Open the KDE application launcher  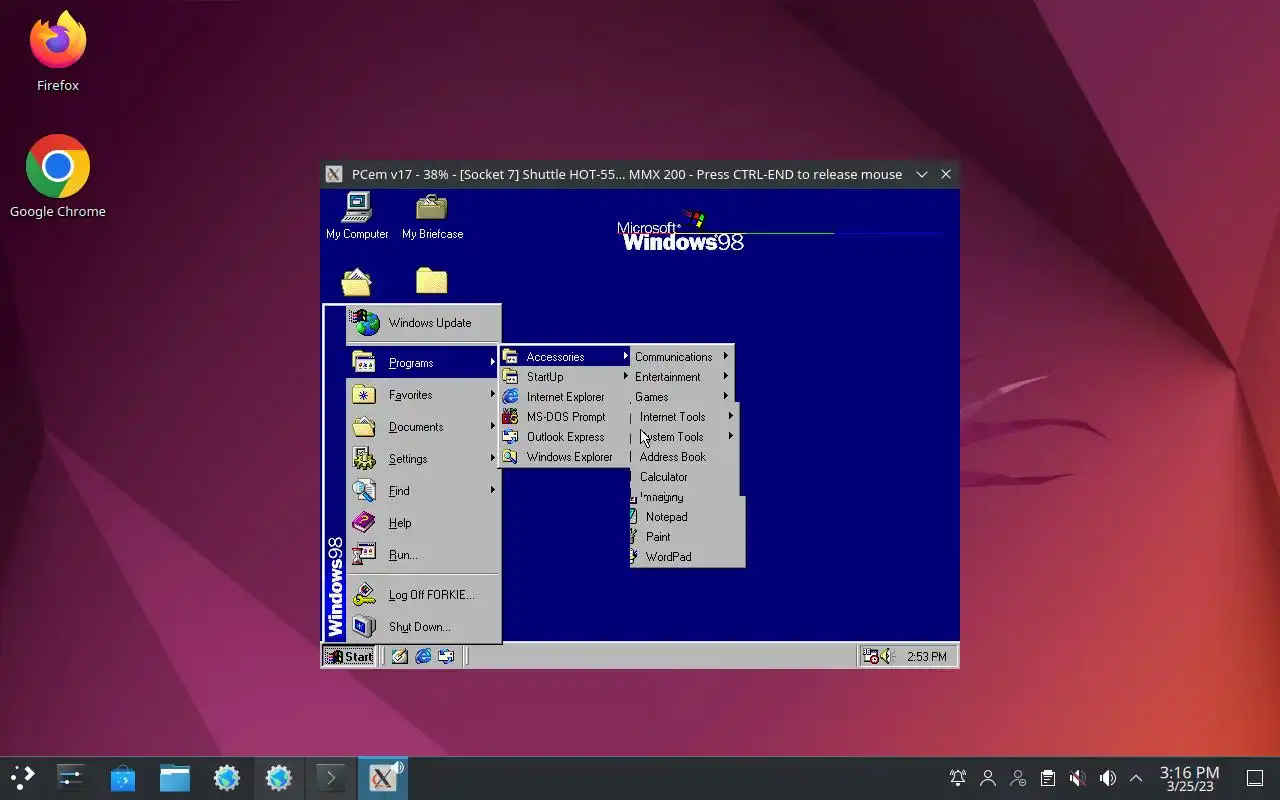click(x=22, y=778)
